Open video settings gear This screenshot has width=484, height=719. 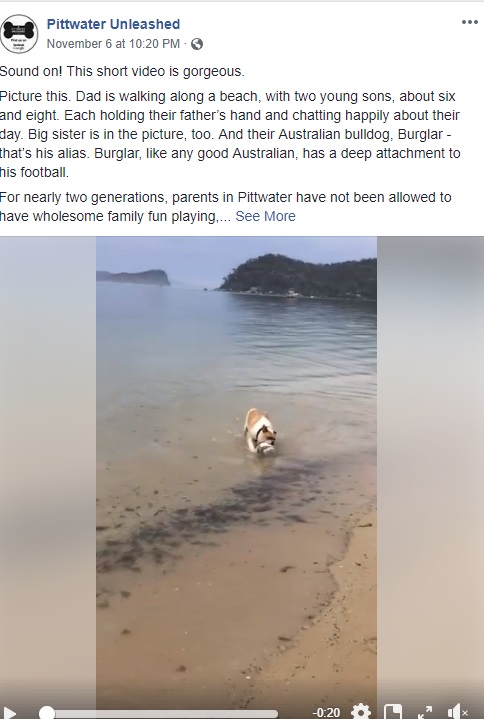click(361, 712)
